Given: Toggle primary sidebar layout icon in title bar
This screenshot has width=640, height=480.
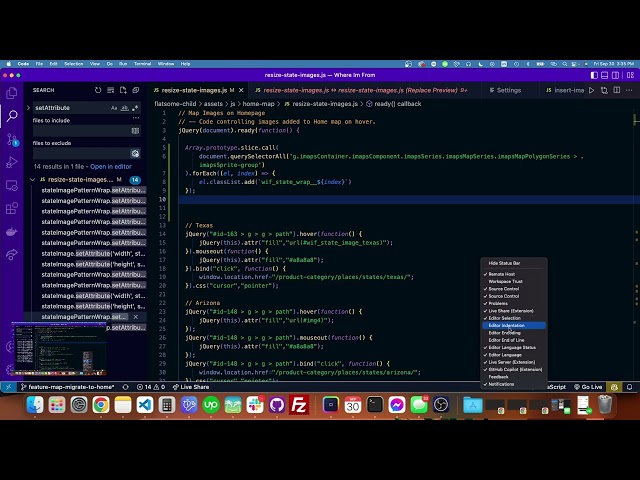Looking at the screenshot, I should 594,75.
